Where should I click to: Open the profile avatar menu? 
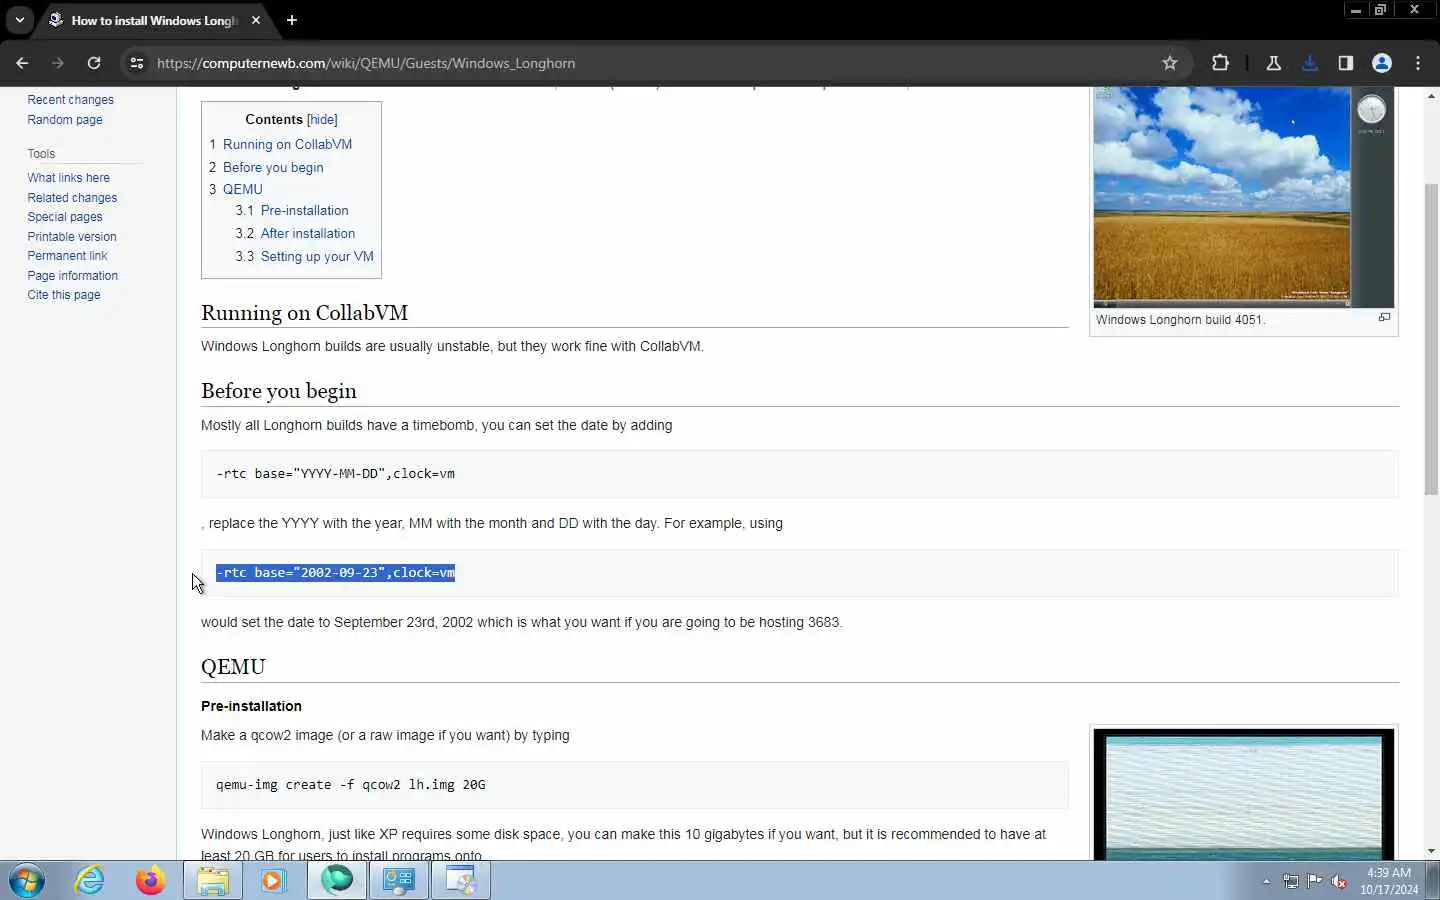tap(1382, 63)
